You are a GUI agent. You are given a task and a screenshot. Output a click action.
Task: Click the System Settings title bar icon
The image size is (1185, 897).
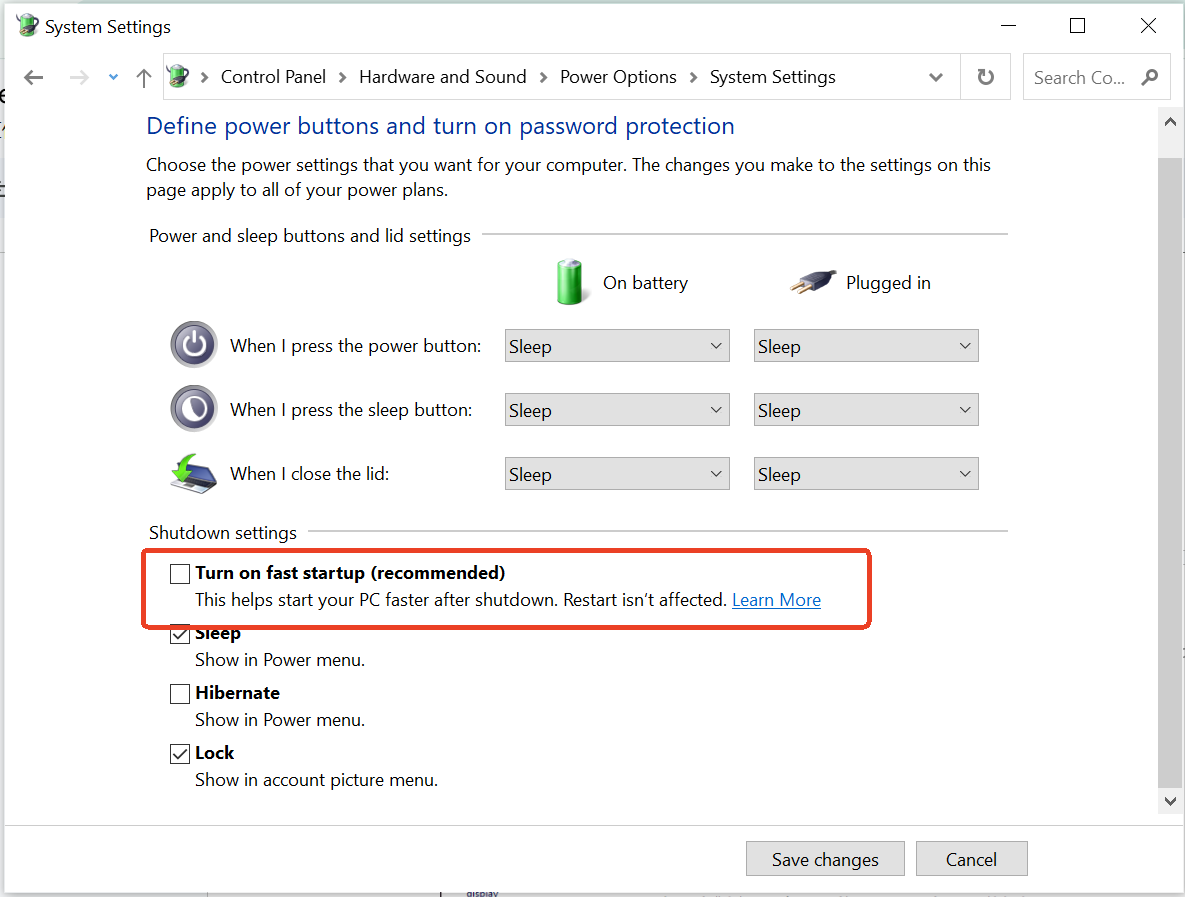pos(28,25)
